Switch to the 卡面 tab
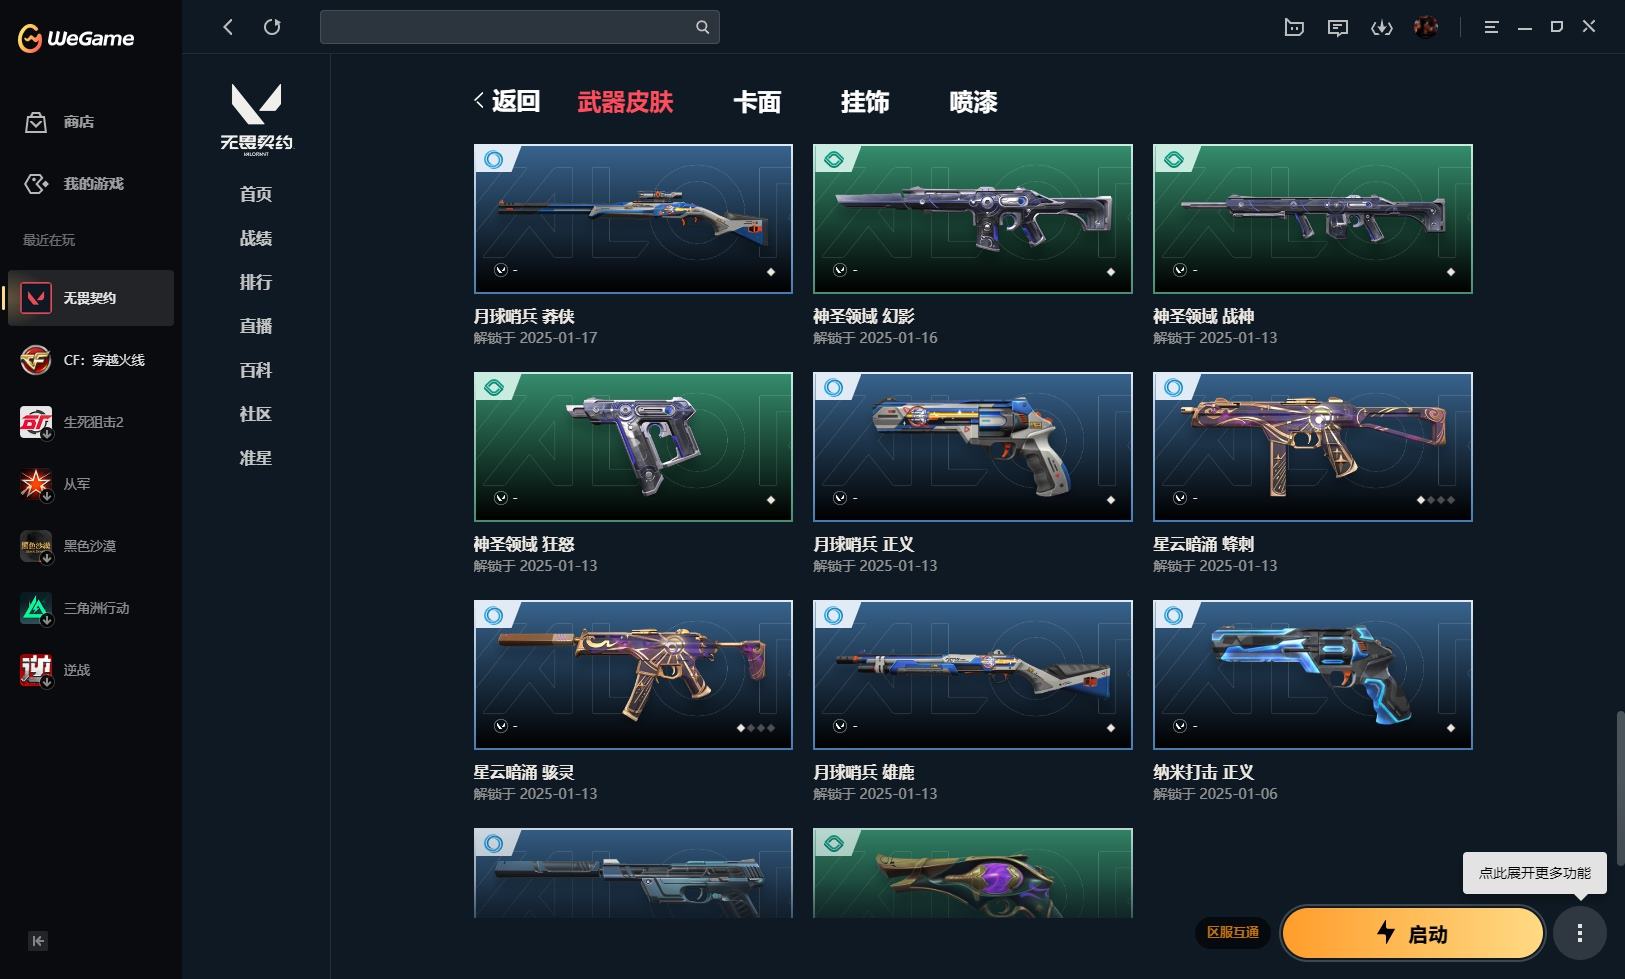Image resolution: width=1625 pixels, height=979 pixels. (x=757, y=102)
